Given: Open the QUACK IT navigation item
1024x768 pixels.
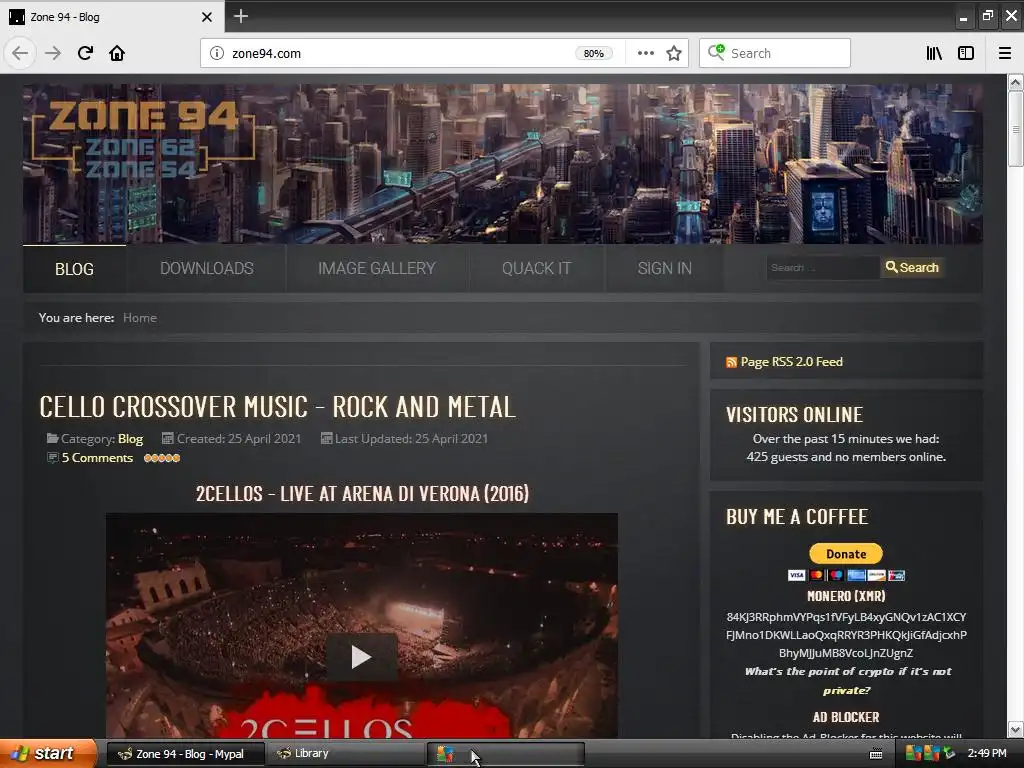Looking at the screenshot, I should click(536, 268).
